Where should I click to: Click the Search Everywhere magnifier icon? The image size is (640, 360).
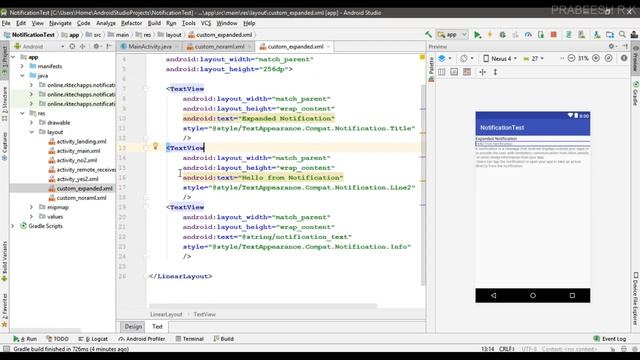[622, 35]
